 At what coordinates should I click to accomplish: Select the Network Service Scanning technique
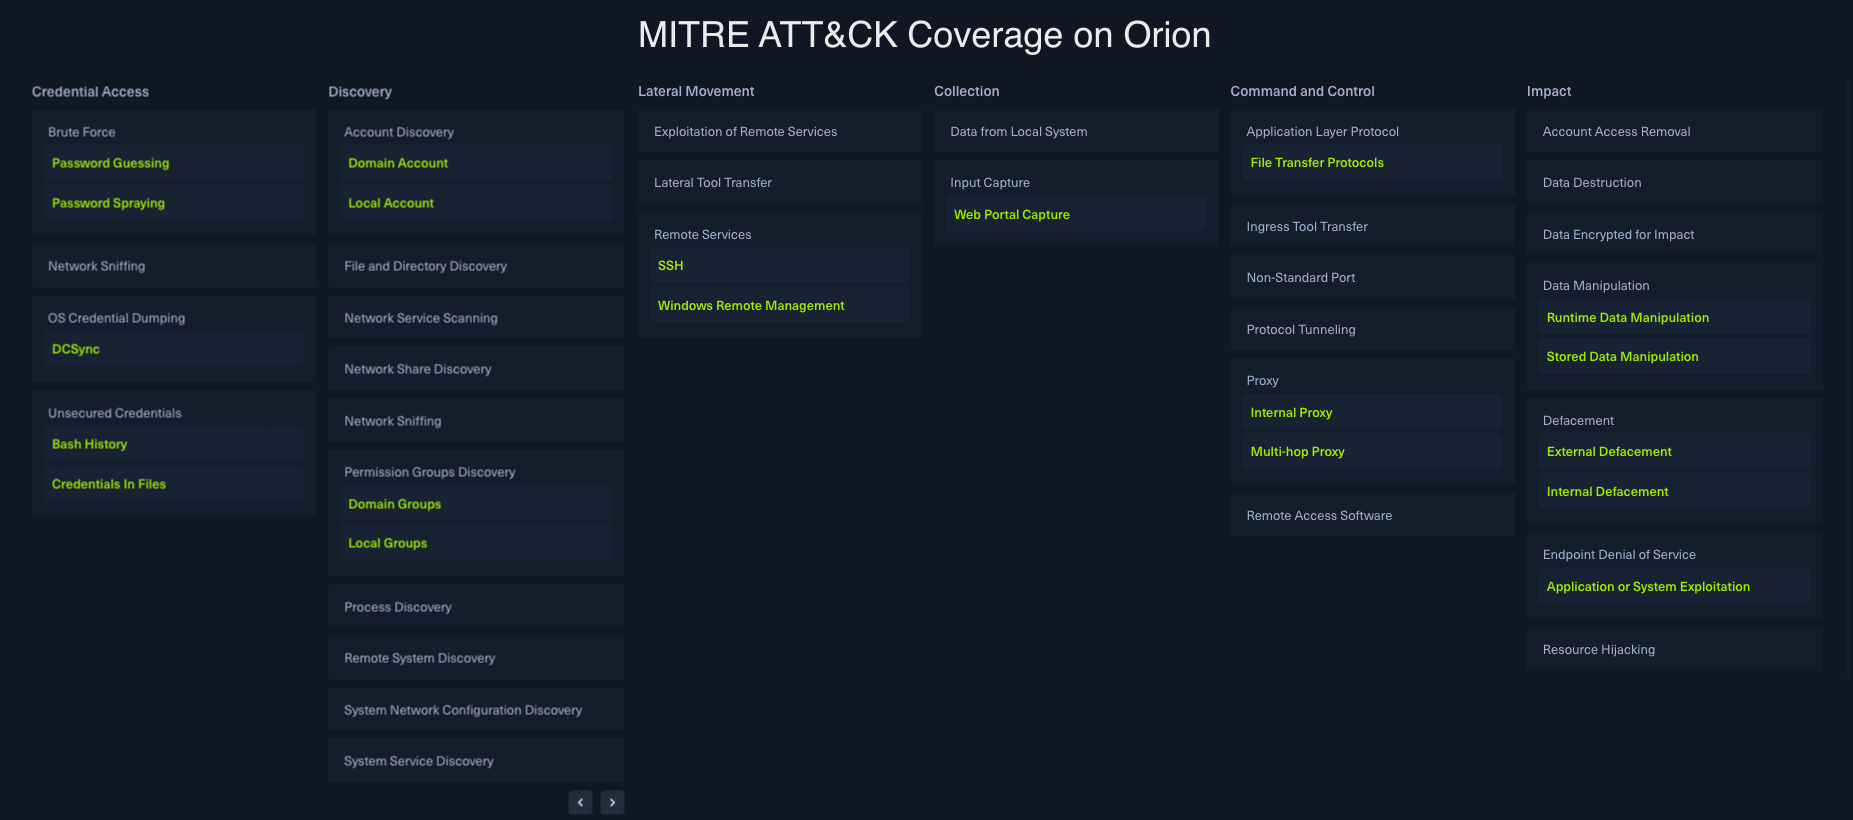click(421, 318)
